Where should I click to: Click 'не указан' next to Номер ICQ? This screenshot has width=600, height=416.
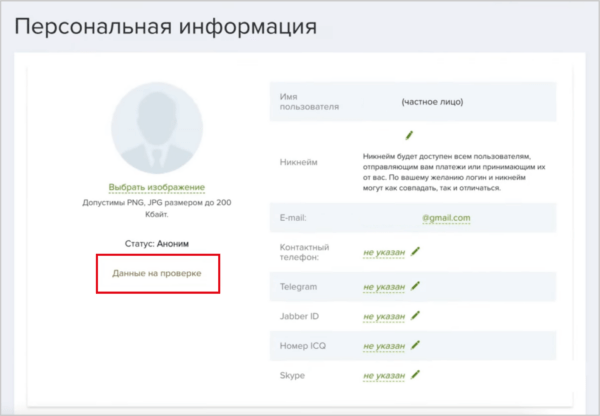tap(384, 346)
